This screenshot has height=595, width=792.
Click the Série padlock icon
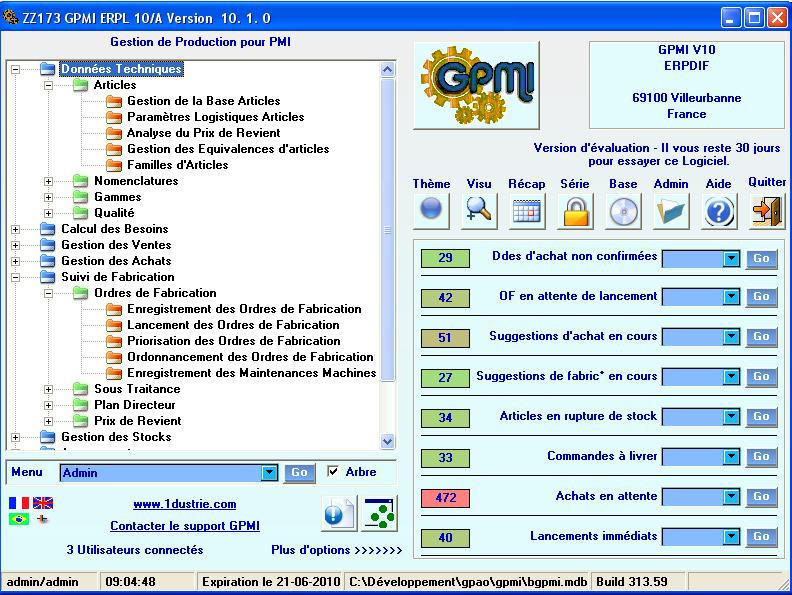575,211
